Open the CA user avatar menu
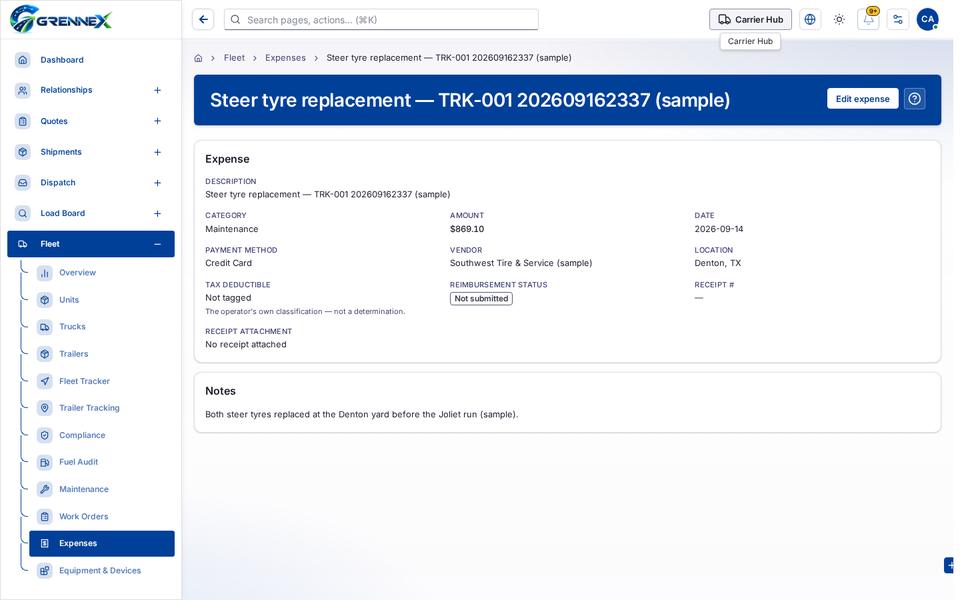960x600 pixels. [x=928, y=20]
